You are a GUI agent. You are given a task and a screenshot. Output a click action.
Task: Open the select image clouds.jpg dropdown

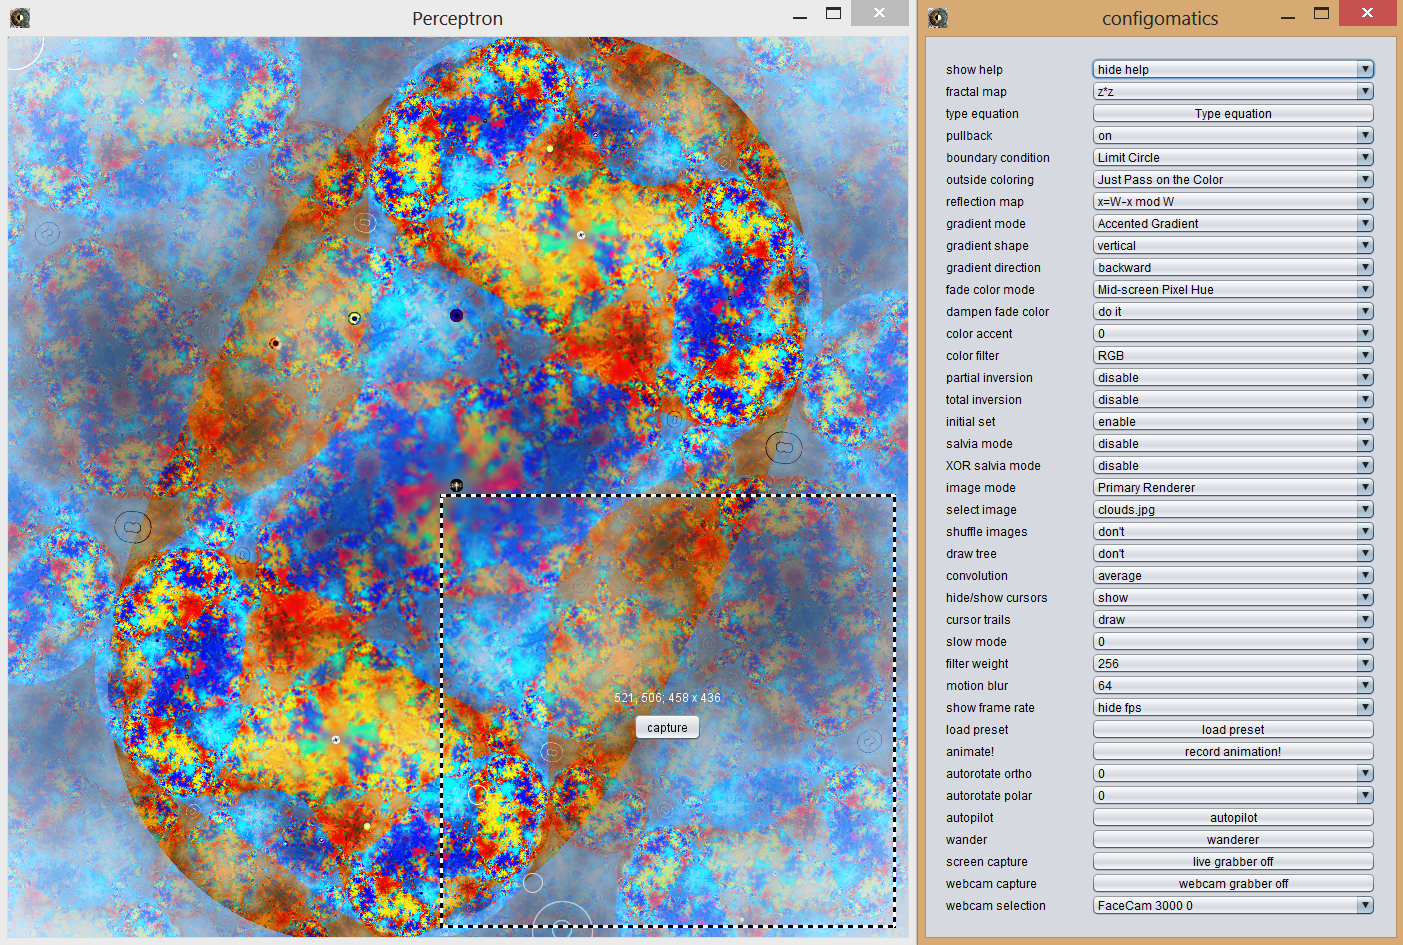1233,510
